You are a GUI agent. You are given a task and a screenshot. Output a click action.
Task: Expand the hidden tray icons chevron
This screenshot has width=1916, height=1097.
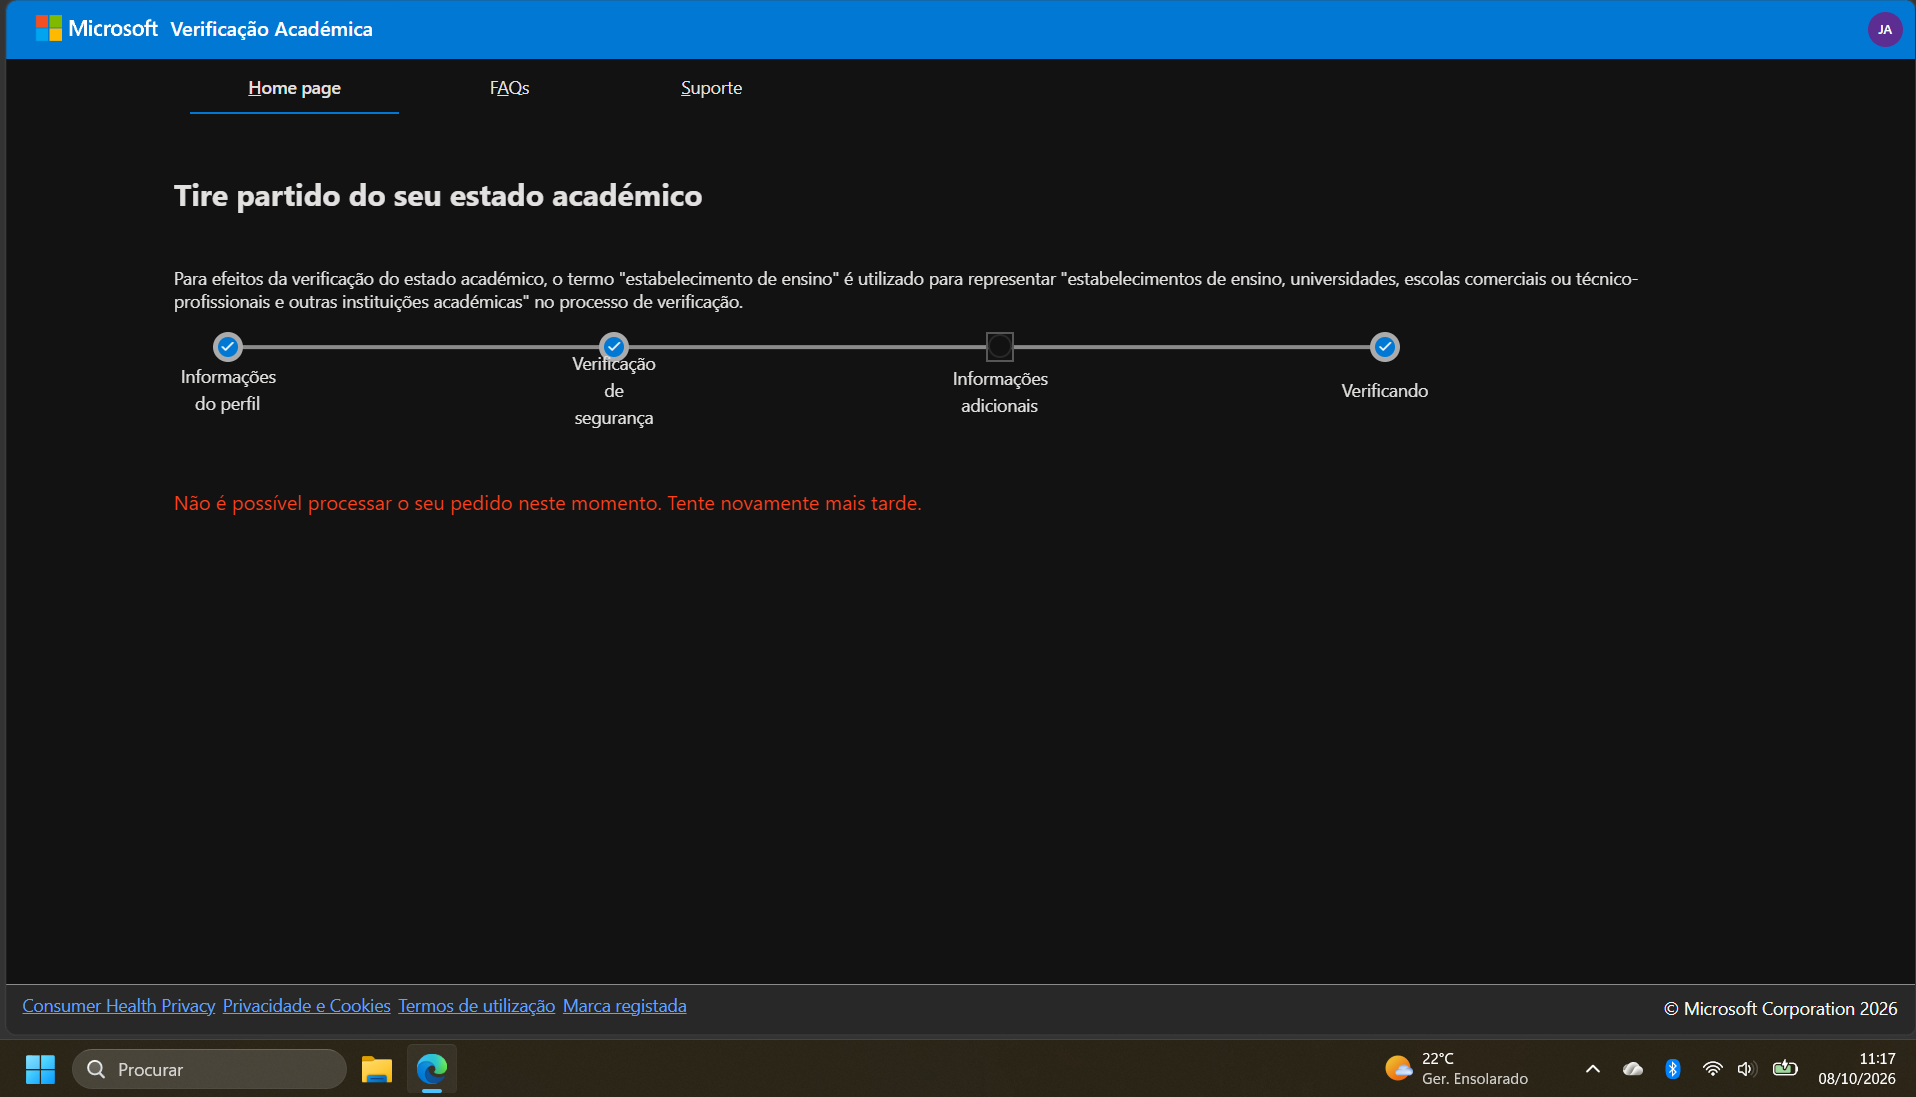(1593, 1069)
